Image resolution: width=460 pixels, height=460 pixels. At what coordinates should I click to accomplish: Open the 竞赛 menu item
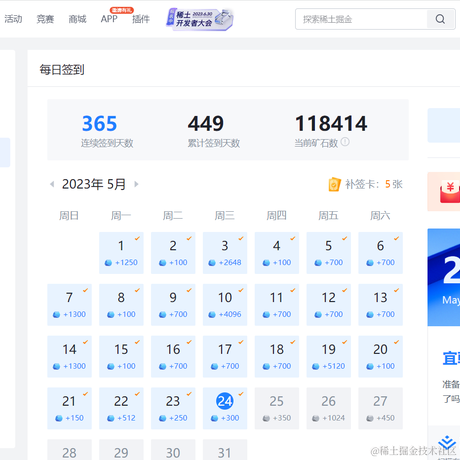[x=45, y=19]
